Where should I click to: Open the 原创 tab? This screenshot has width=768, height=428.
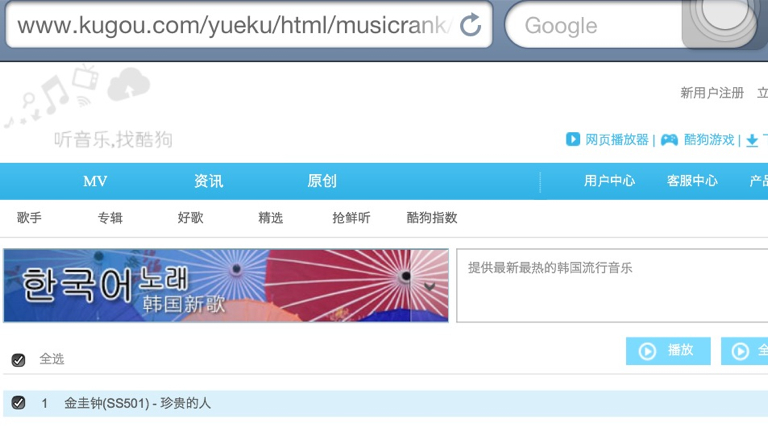pos(322,181)
